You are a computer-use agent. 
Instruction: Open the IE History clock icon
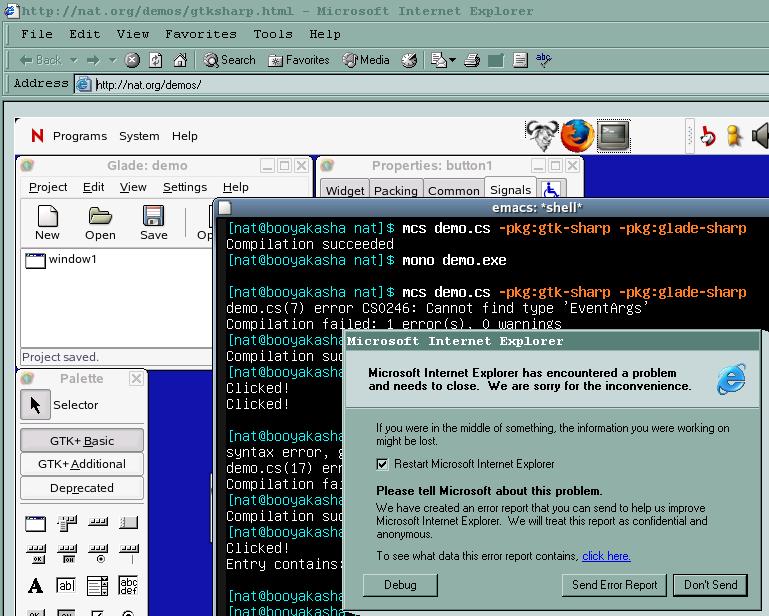pyautogui.click(x=410, y=60)
